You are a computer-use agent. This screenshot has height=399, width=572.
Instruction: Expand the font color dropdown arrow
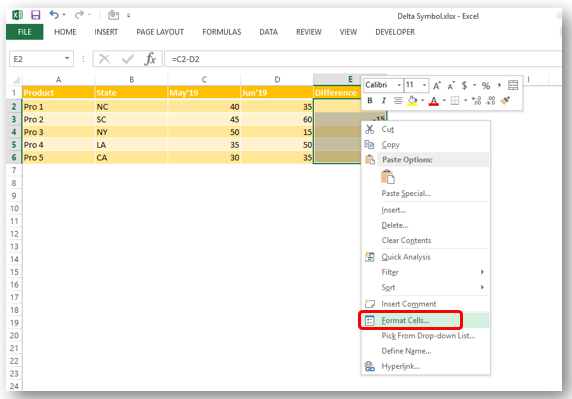click(444, 100)
